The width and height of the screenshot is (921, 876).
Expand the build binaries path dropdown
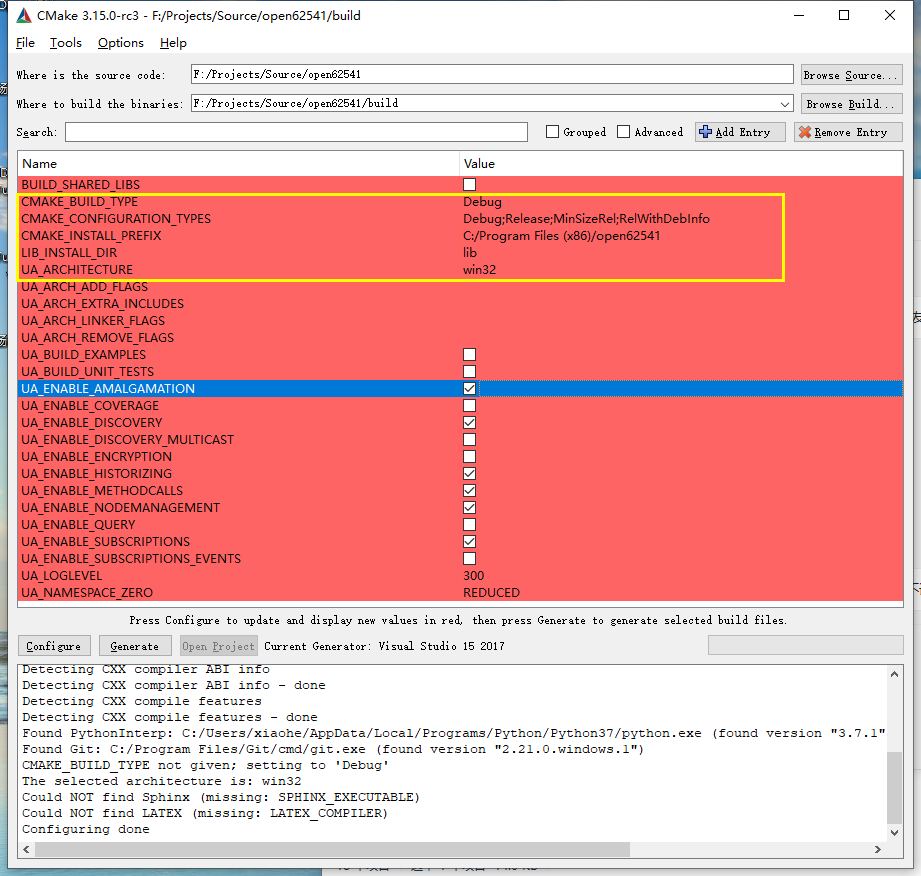784,104
